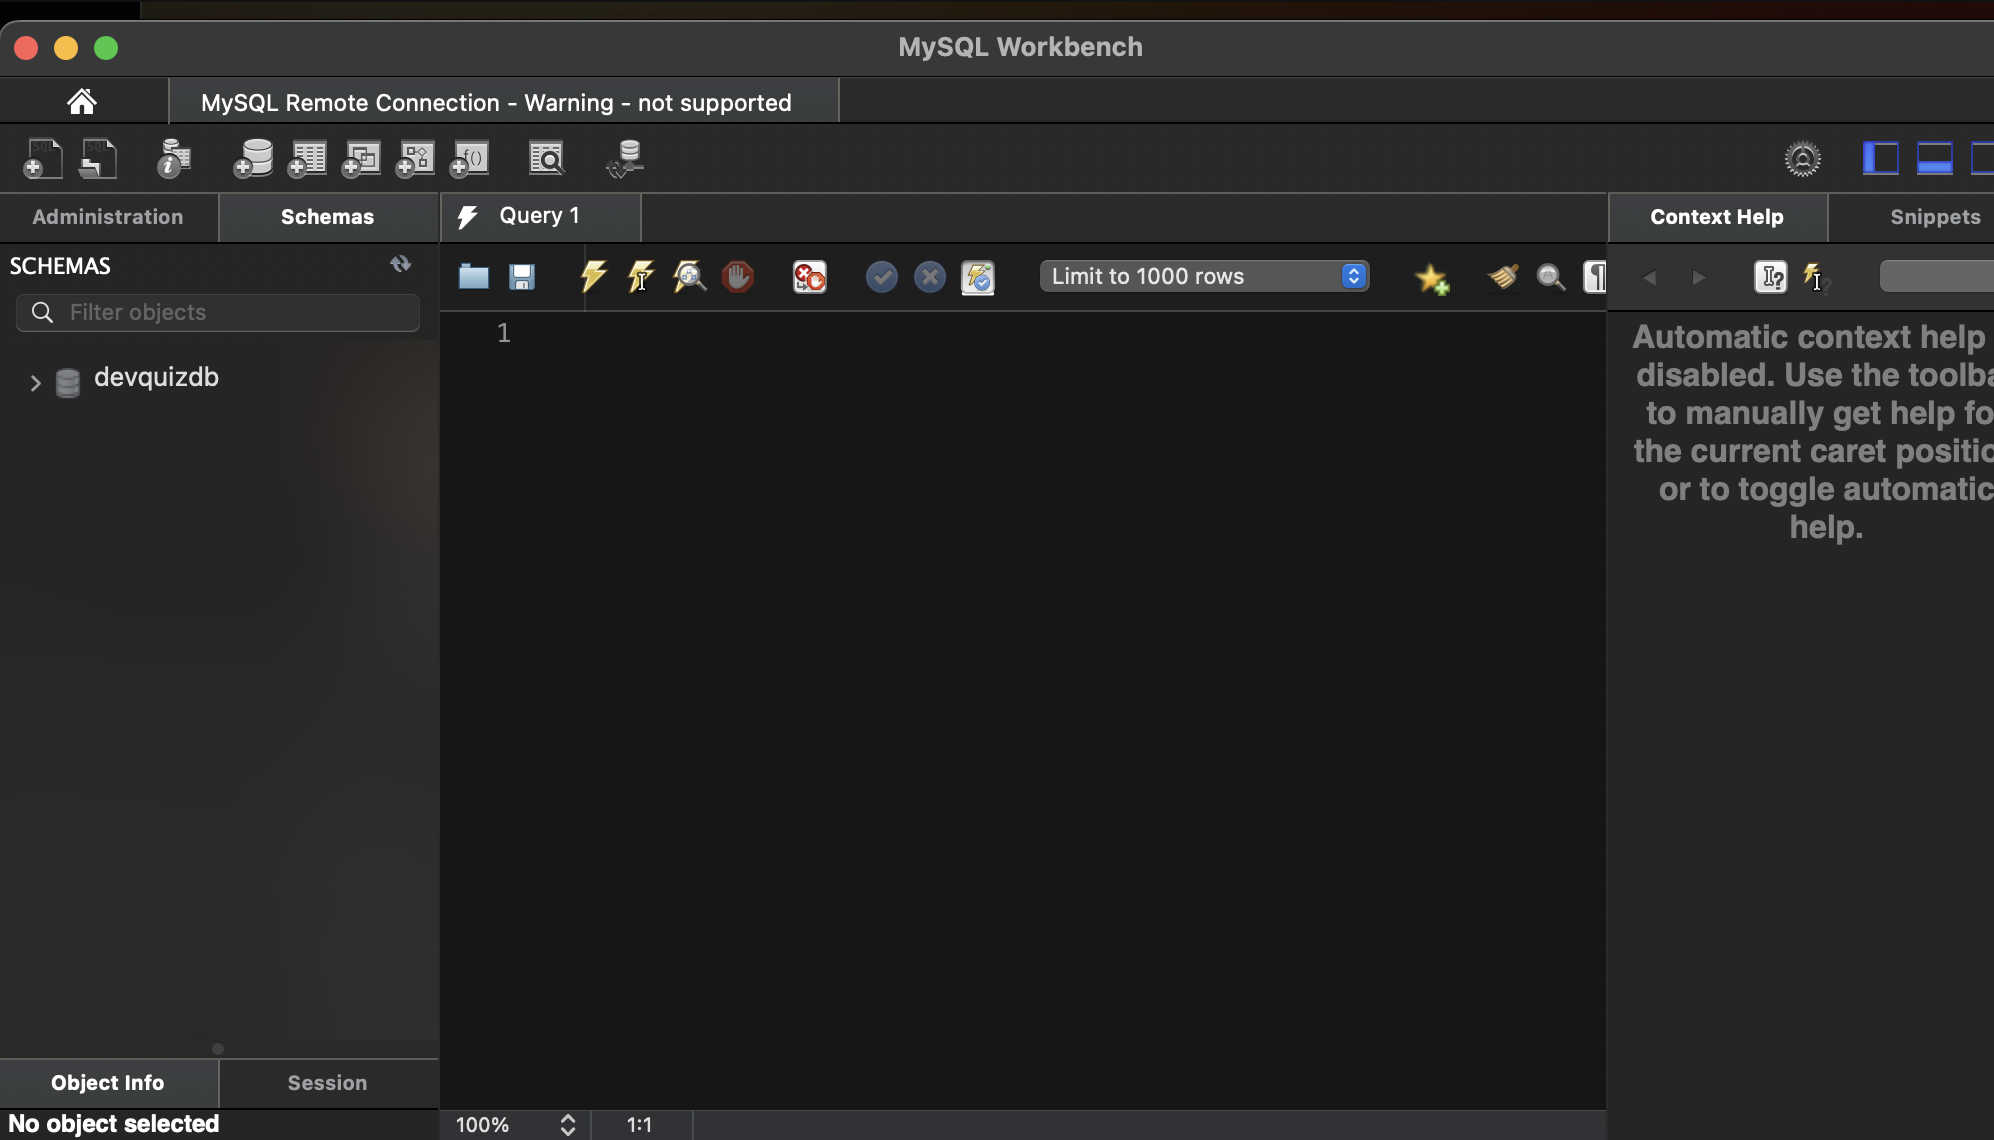Switch to the Administration tab

tap(108, 217)
